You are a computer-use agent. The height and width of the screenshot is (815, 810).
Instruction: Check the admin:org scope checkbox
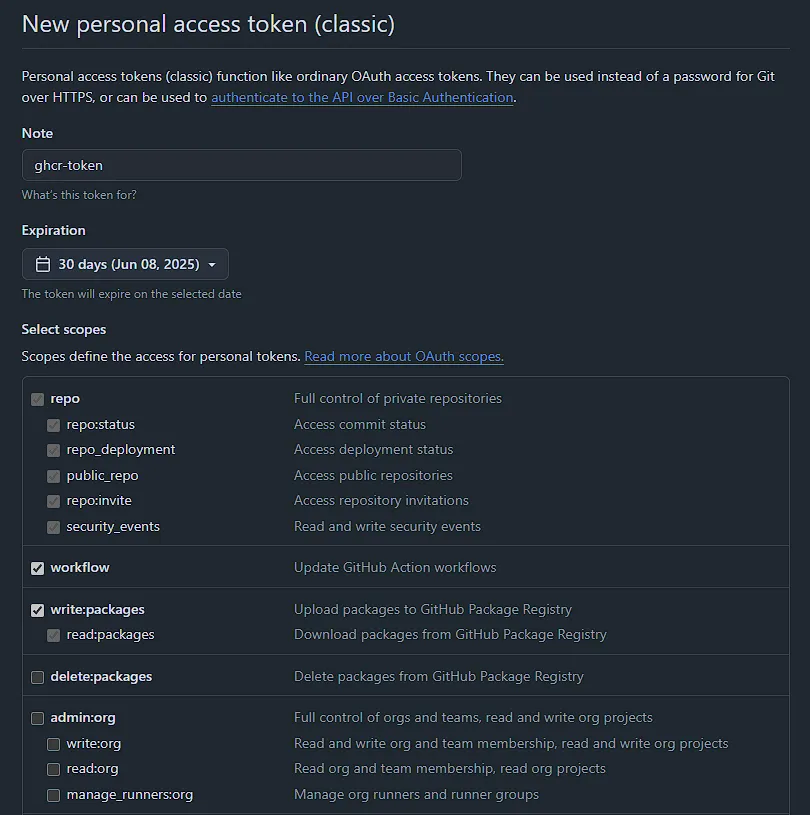(x=38, y=718)
